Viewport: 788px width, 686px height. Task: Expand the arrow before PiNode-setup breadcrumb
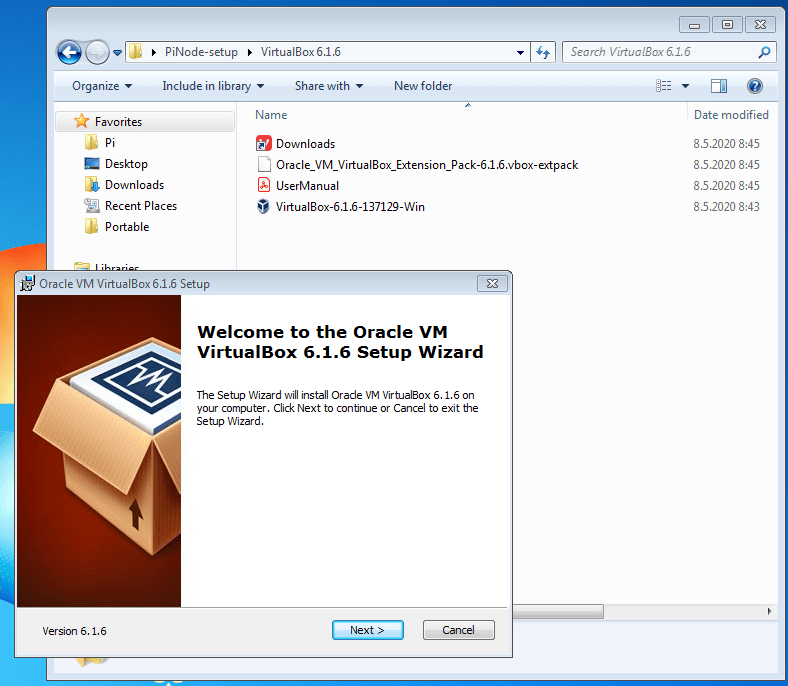154,52
